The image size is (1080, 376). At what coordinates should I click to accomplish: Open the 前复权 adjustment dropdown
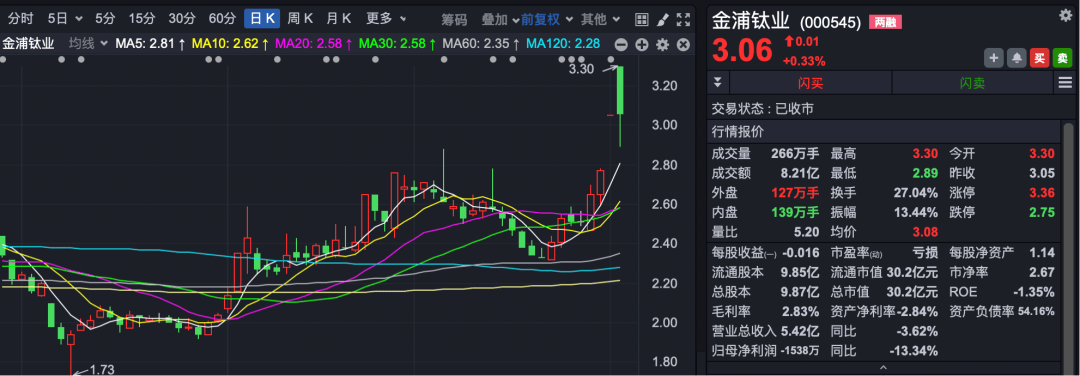[x=547, y=19]
